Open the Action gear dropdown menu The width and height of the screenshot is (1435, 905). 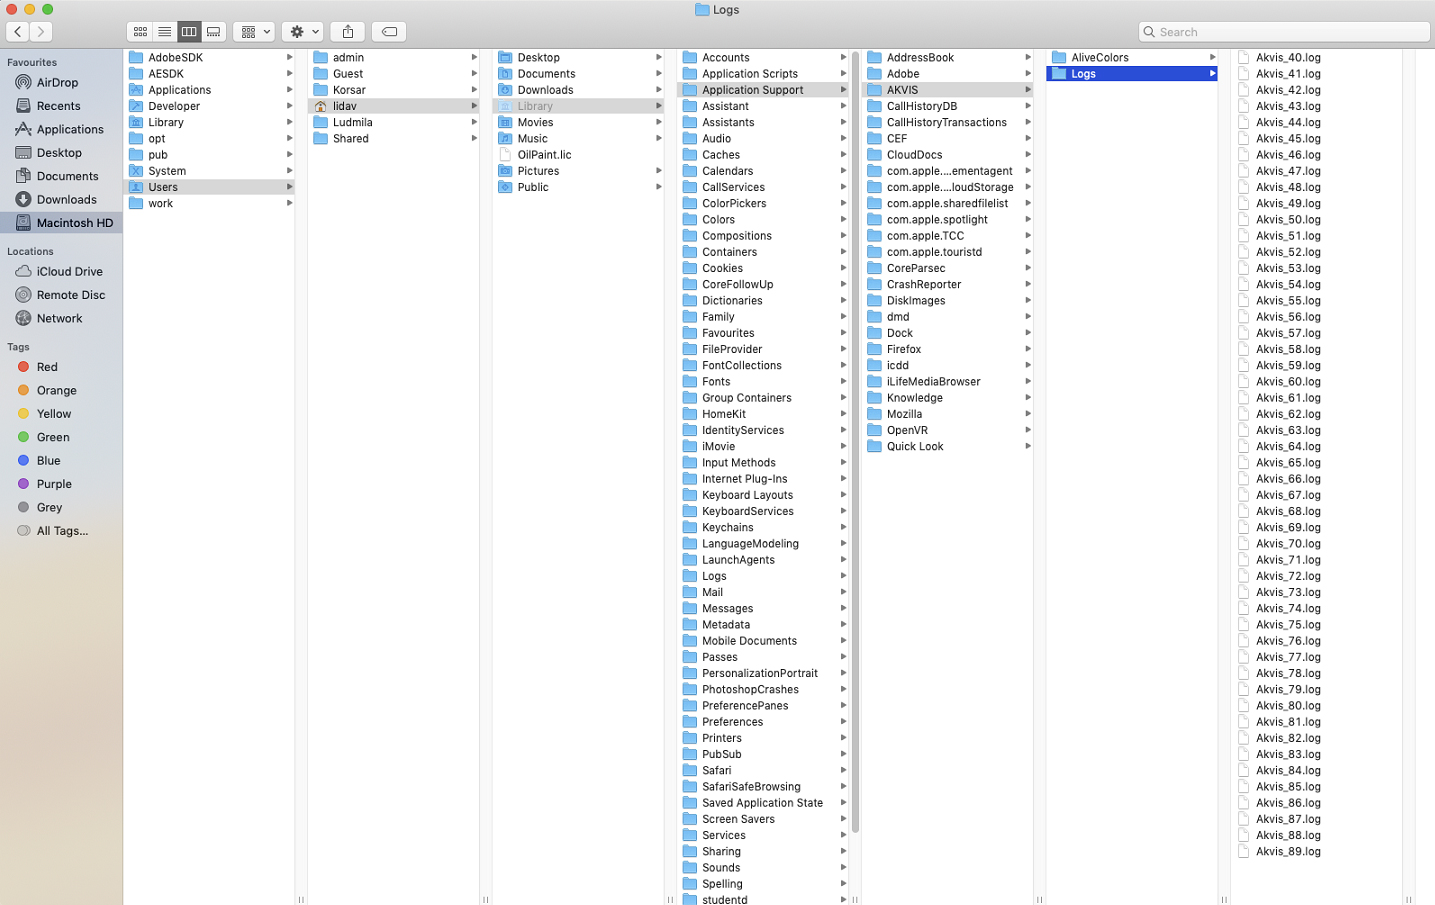[302, 32]
